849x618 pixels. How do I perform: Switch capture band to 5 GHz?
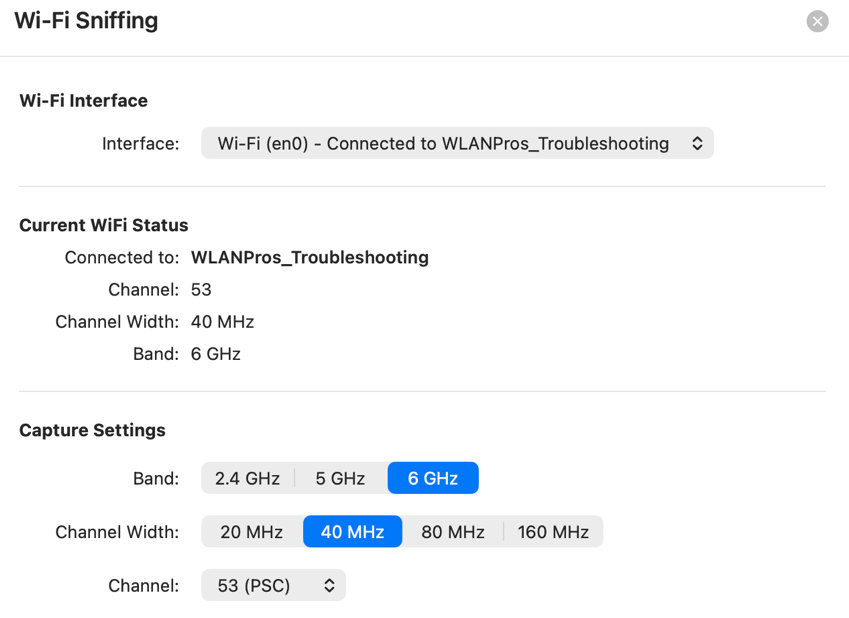340,479
